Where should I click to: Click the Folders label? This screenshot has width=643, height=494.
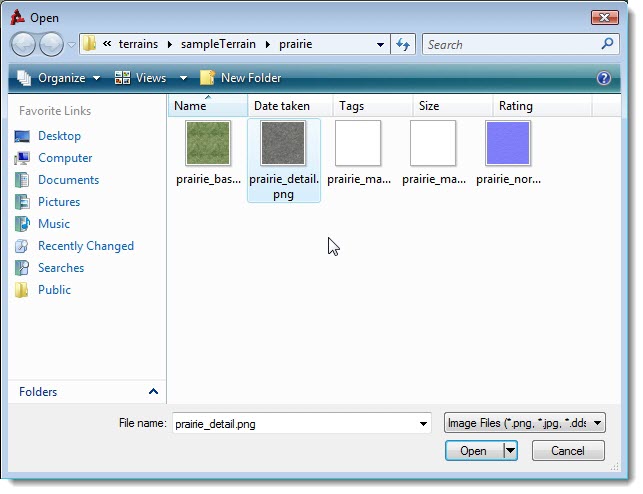(38, 392)
